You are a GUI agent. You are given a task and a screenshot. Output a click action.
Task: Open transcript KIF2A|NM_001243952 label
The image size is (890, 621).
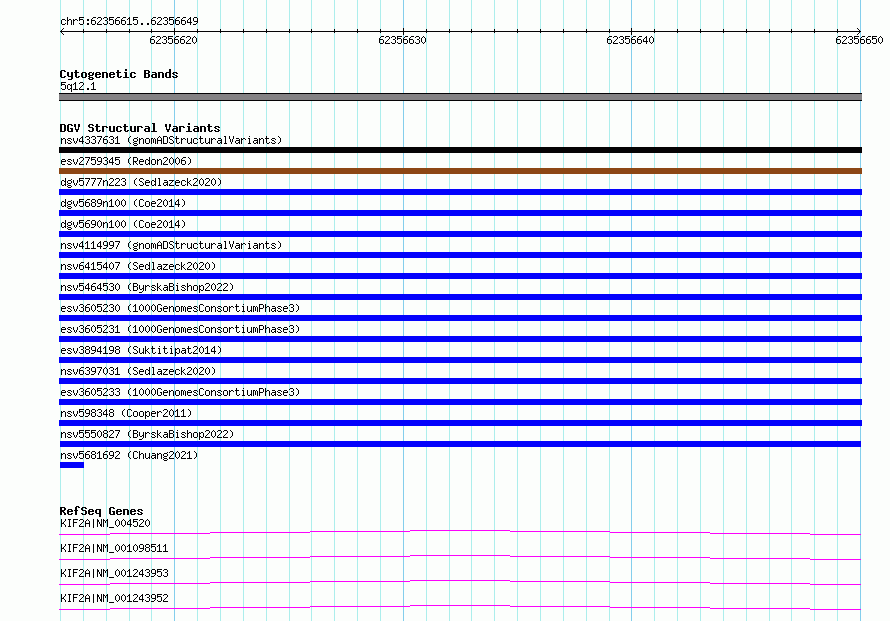(114, 598)
